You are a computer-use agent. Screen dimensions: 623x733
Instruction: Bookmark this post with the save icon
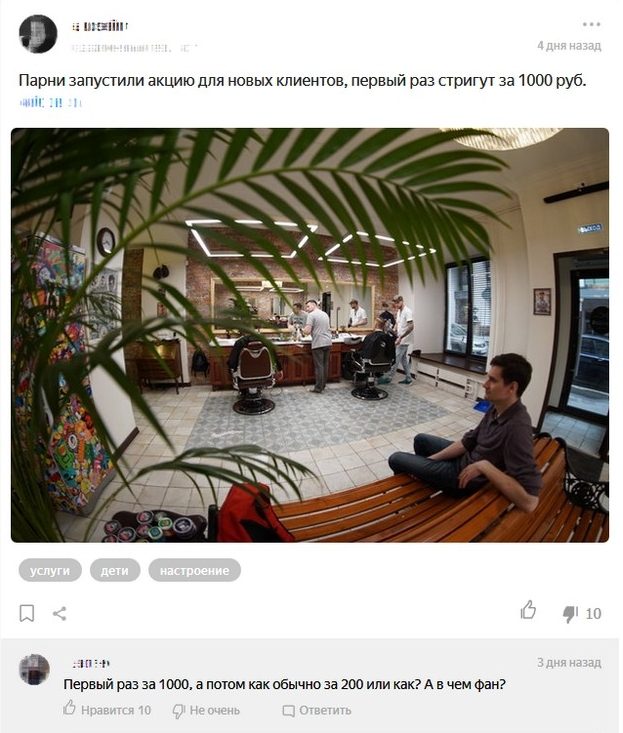(x=27, y=613)
